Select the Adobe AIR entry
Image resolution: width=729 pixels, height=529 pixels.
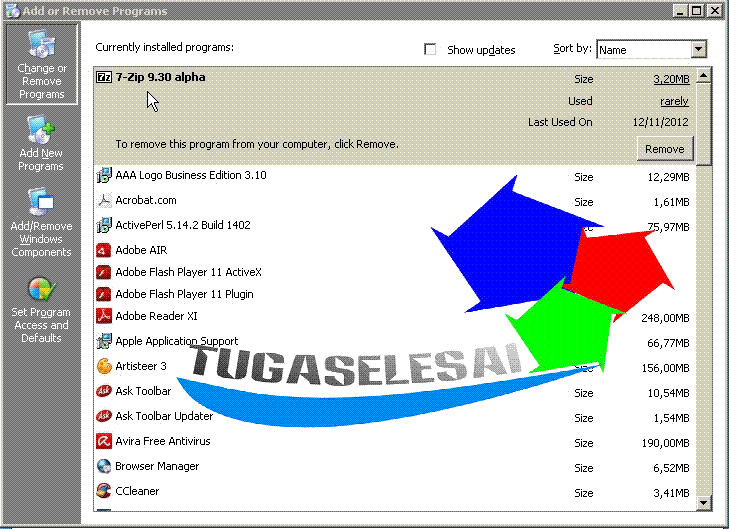(x=394, y=250)
